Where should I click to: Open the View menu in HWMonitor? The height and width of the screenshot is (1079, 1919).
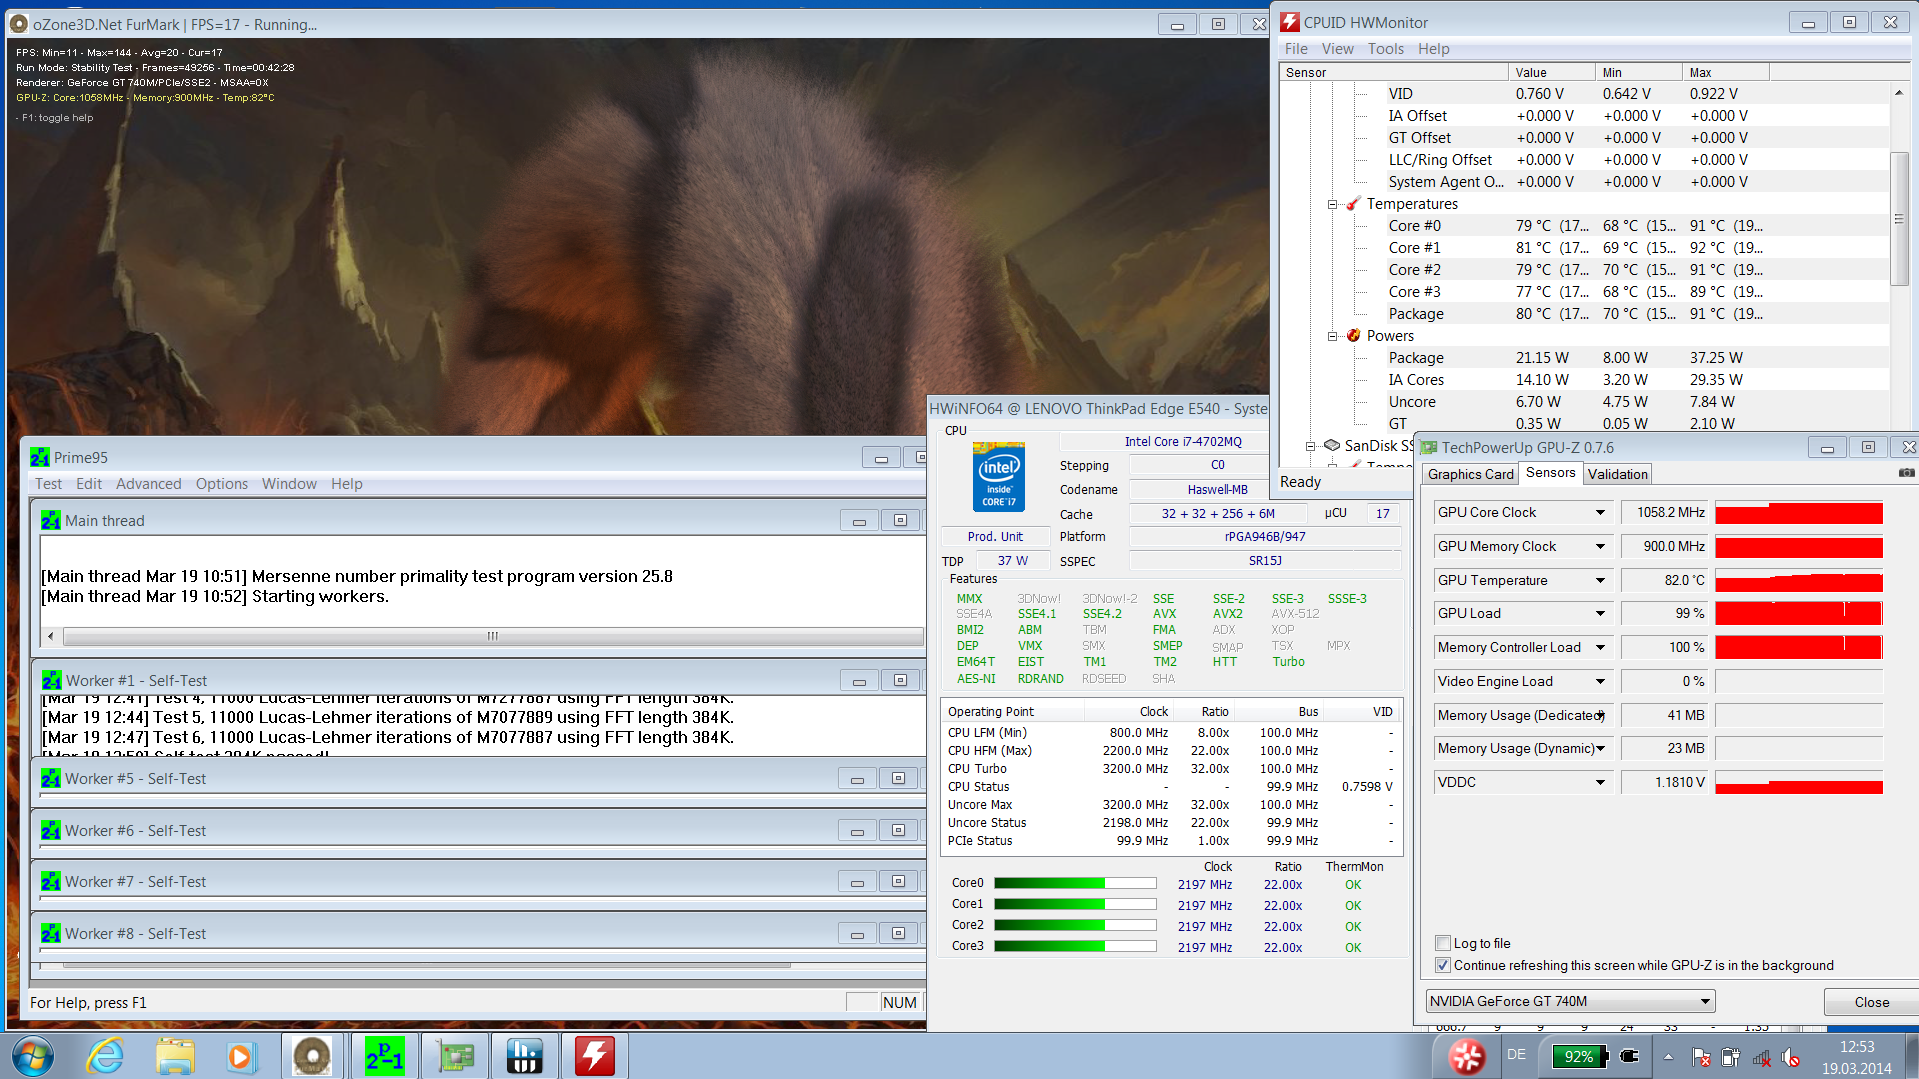pos(1337,49)
